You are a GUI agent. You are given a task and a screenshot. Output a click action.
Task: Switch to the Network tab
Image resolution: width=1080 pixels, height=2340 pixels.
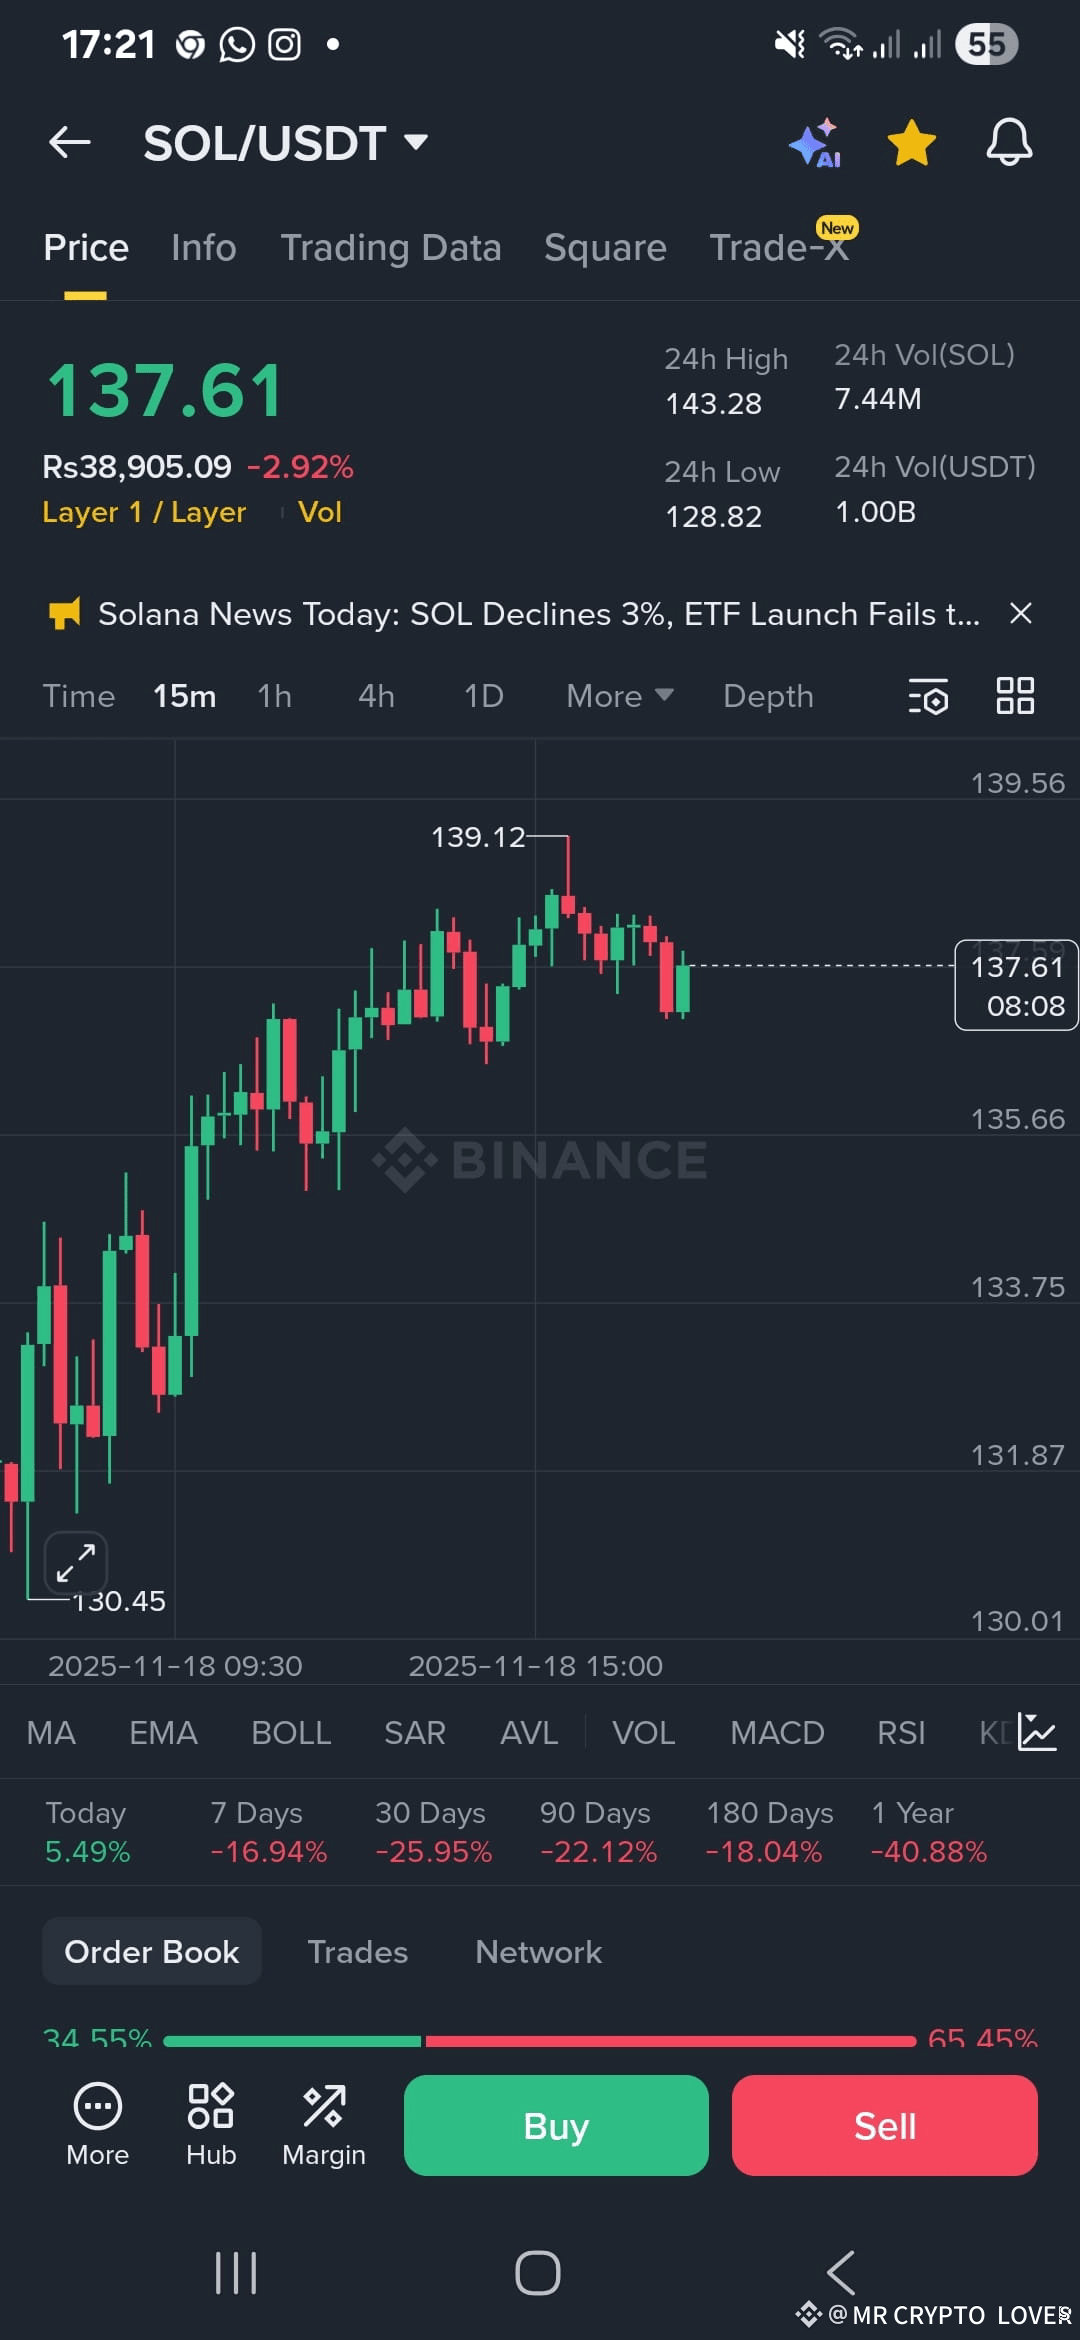[x=539, y=1952]
